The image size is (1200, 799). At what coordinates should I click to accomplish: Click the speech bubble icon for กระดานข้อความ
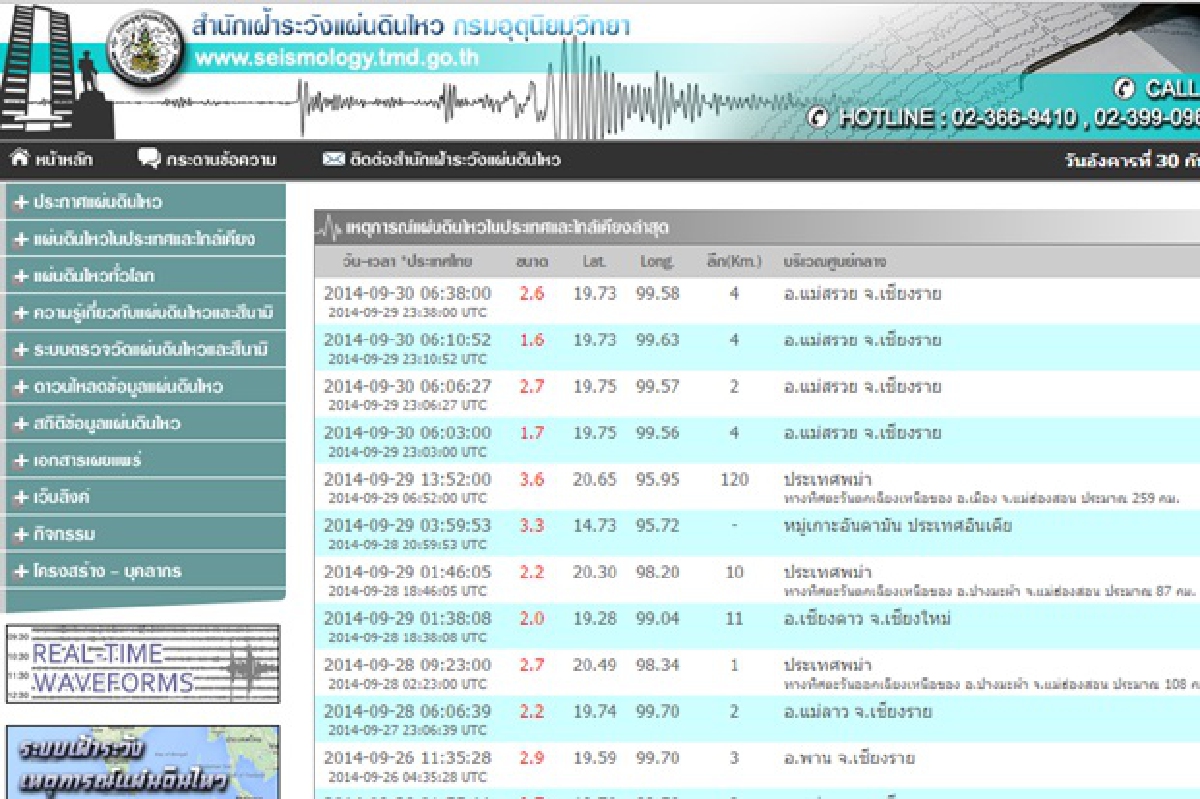click(x=149, y=158)
